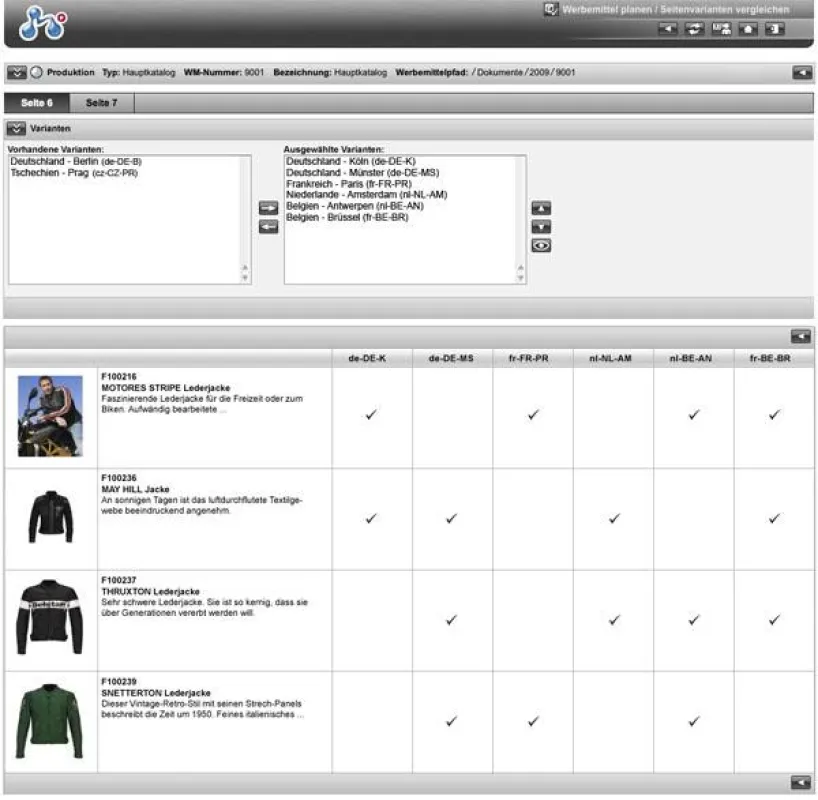Click THRUXTON checkmark under de-DE-MS
The image size is (818, 800).
pos(451,620)
